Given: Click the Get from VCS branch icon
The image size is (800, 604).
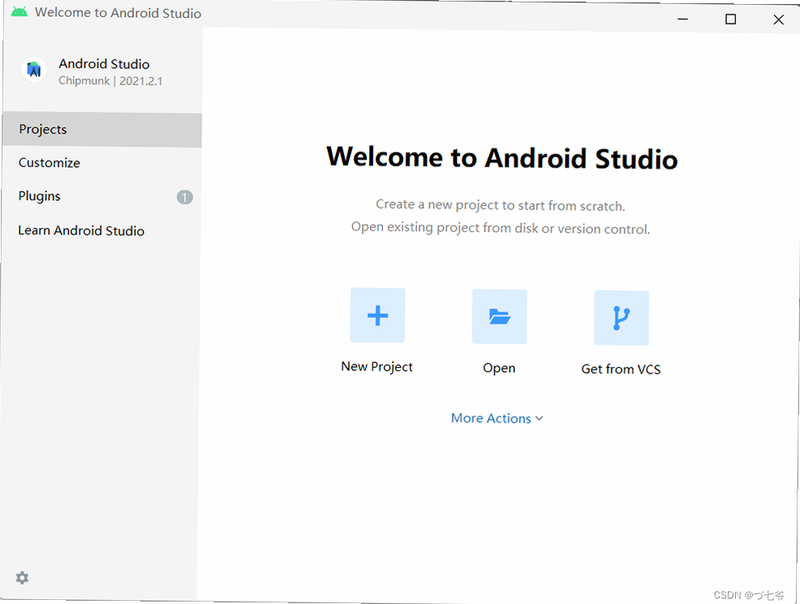Looking at the screenshot, I should click(621, 318).
